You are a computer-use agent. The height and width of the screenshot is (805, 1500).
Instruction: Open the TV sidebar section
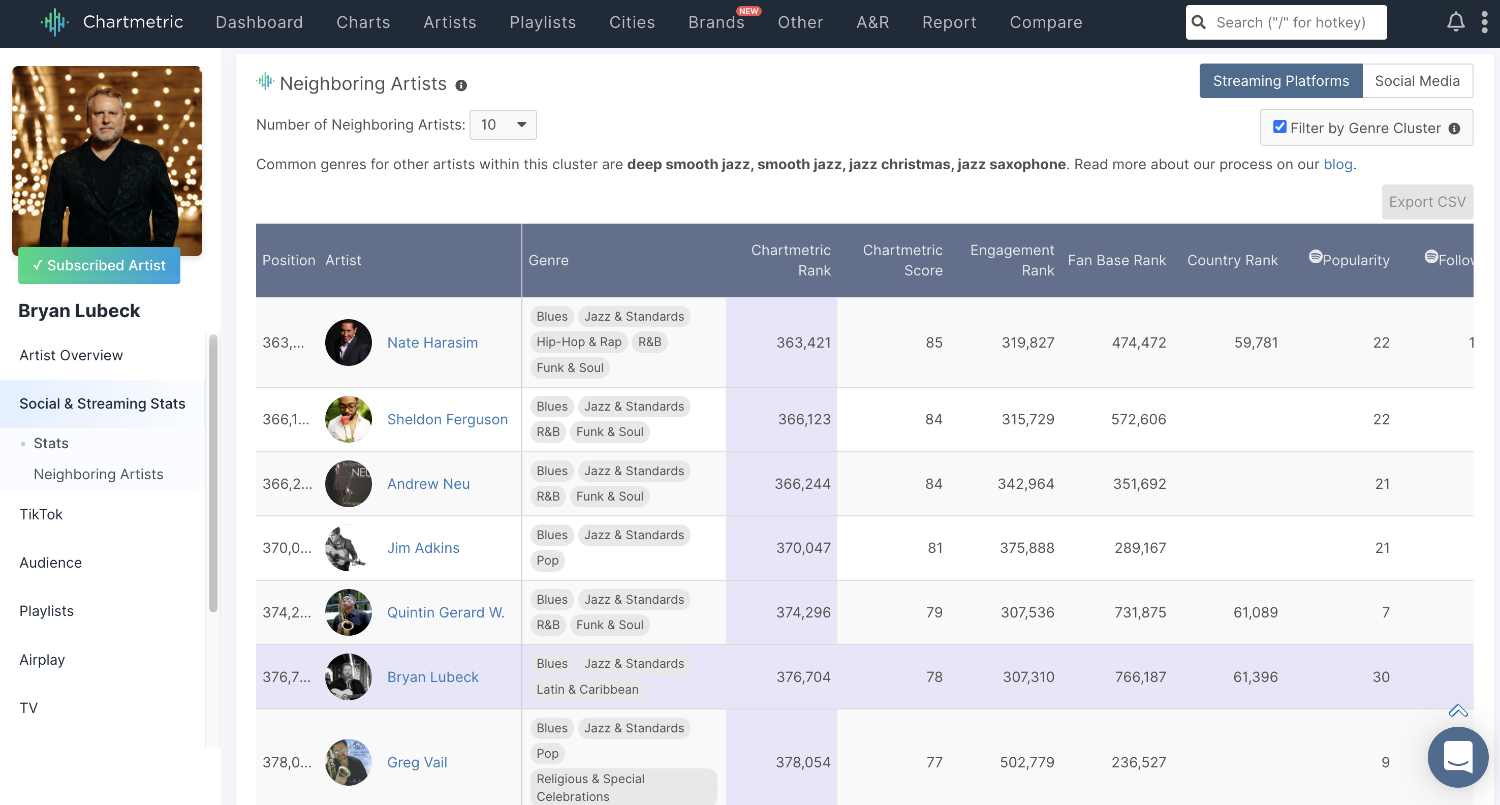tap(28, 708)
